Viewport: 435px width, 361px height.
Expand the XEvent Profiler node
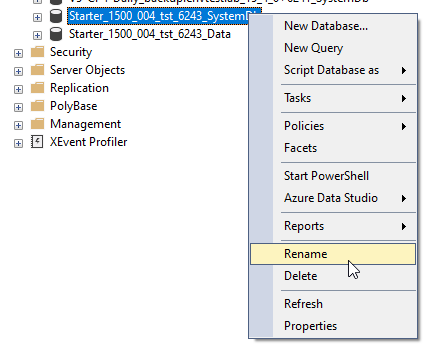18,143
